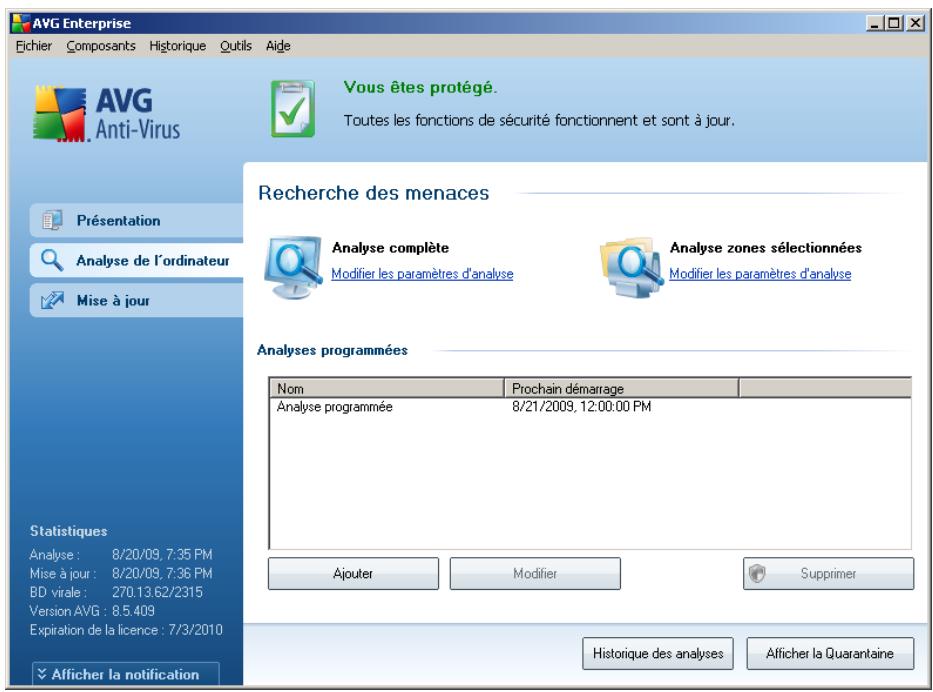Image resolution: width=933 pixels, height=692 pixels.
Task: Click the magnifier icon beside Analyse de l'ordinateur
Action: [52, 260]
